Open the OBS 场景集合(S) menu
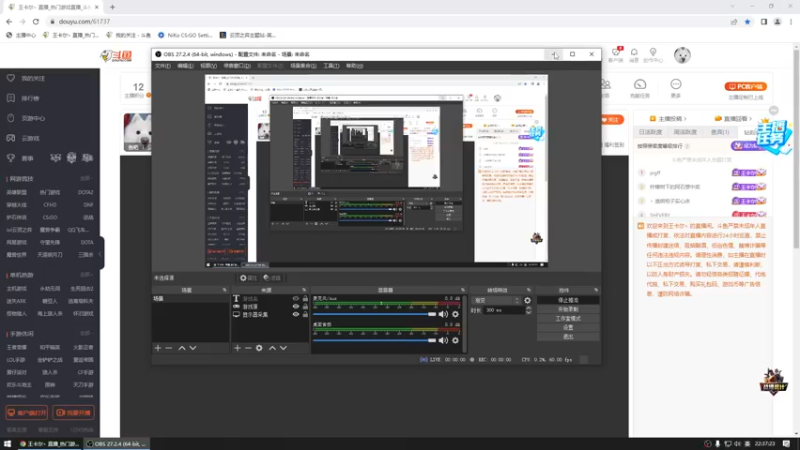Viewport: 800px width, 450px height. coord(303,66)
